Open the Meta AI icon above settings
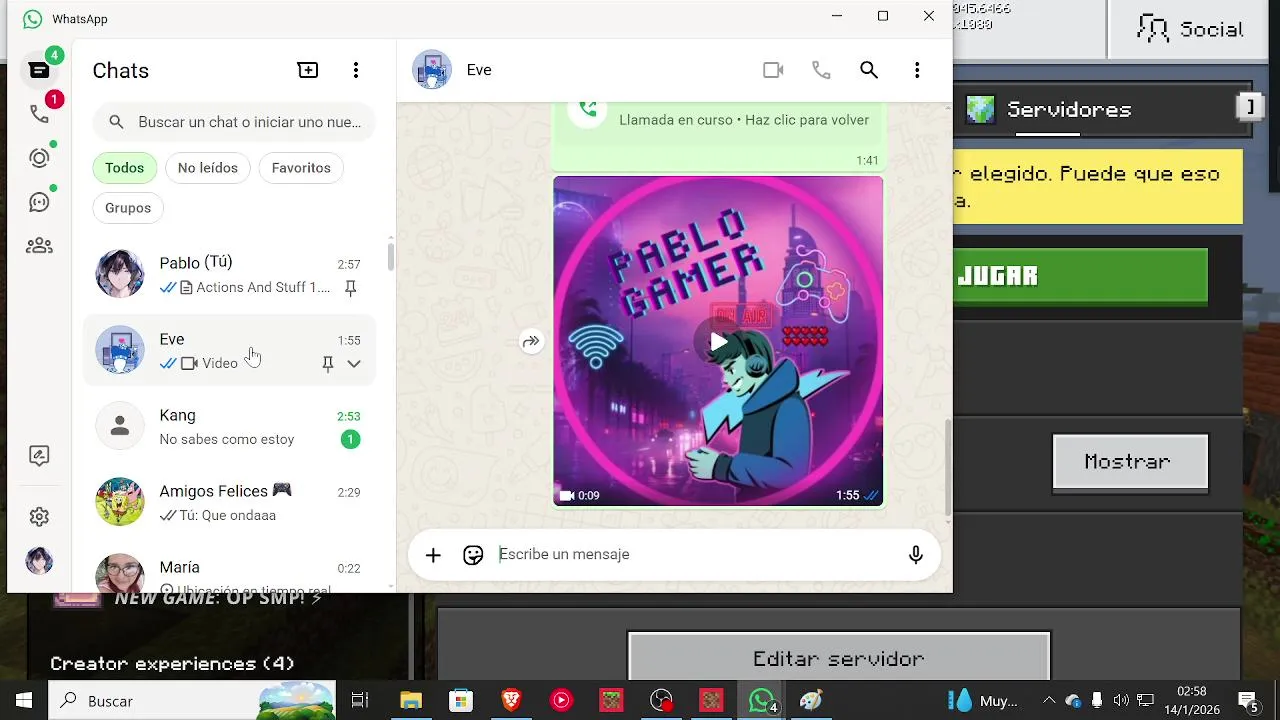 click(39, 456)
